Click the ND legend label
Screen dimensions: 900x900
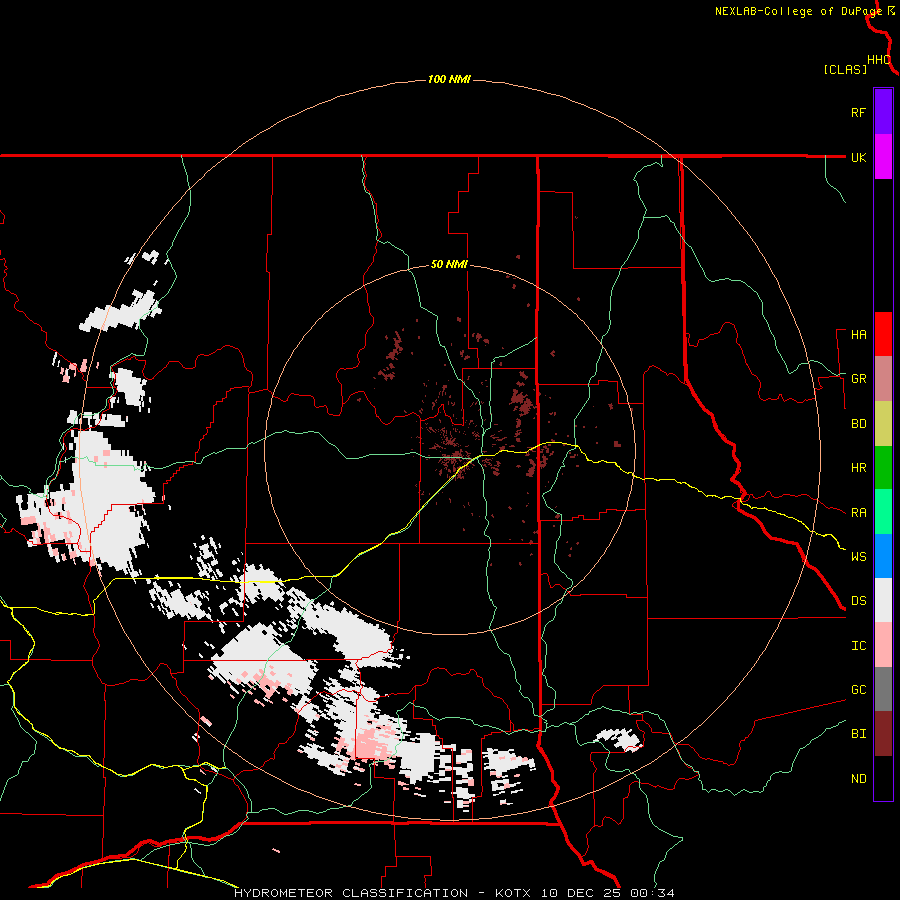coord(858,779)
